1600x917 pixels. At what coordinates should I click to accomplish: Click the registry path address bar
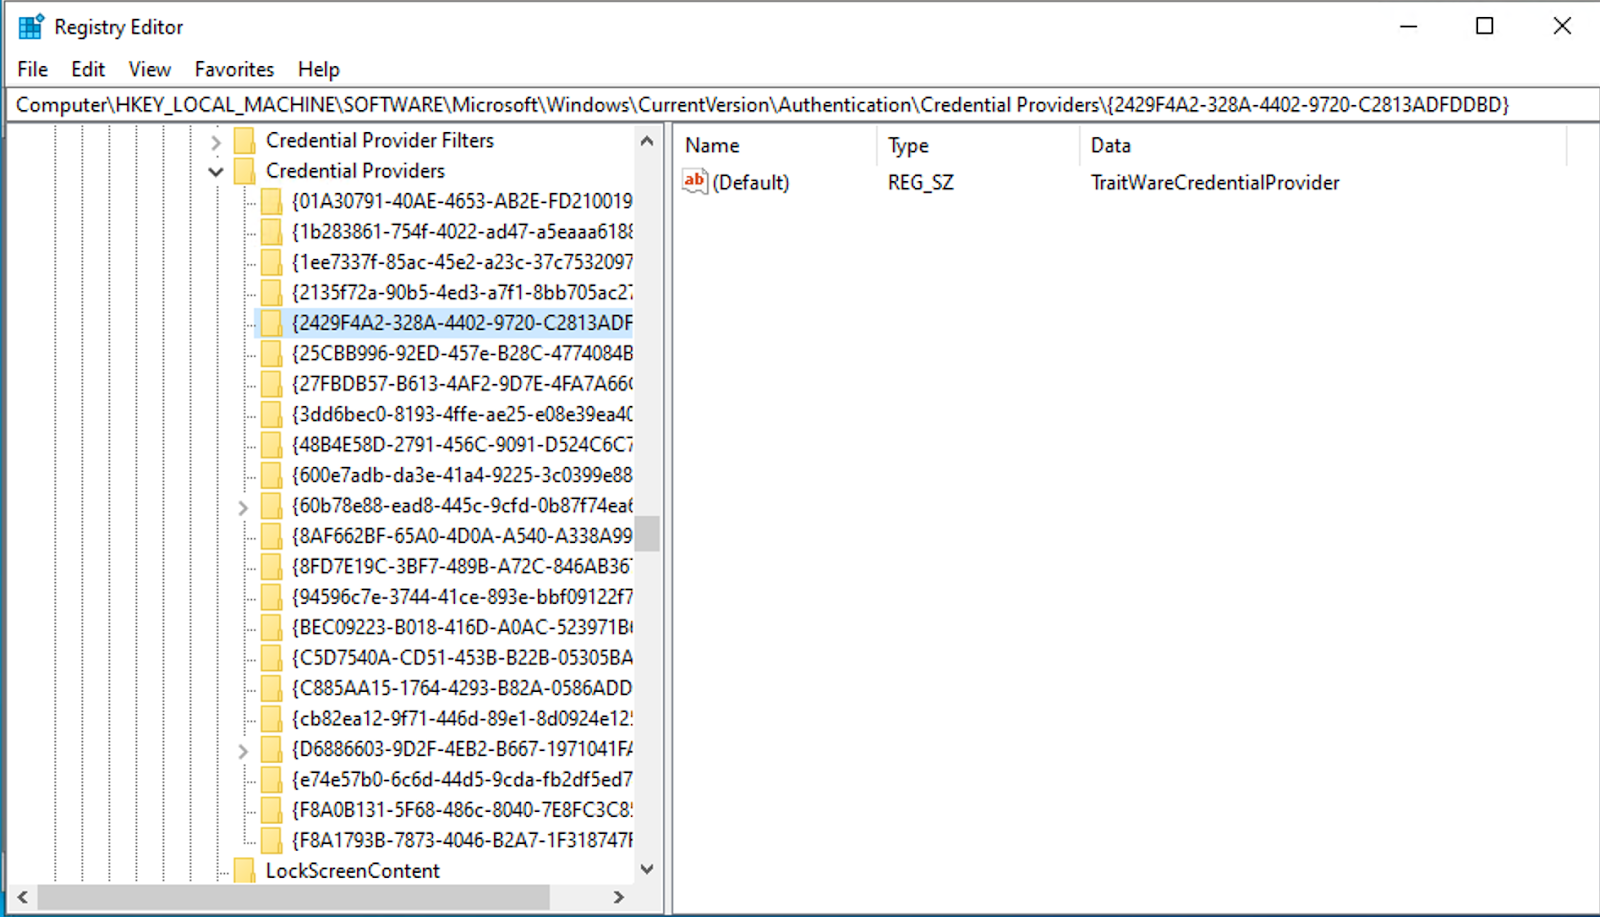800,104
